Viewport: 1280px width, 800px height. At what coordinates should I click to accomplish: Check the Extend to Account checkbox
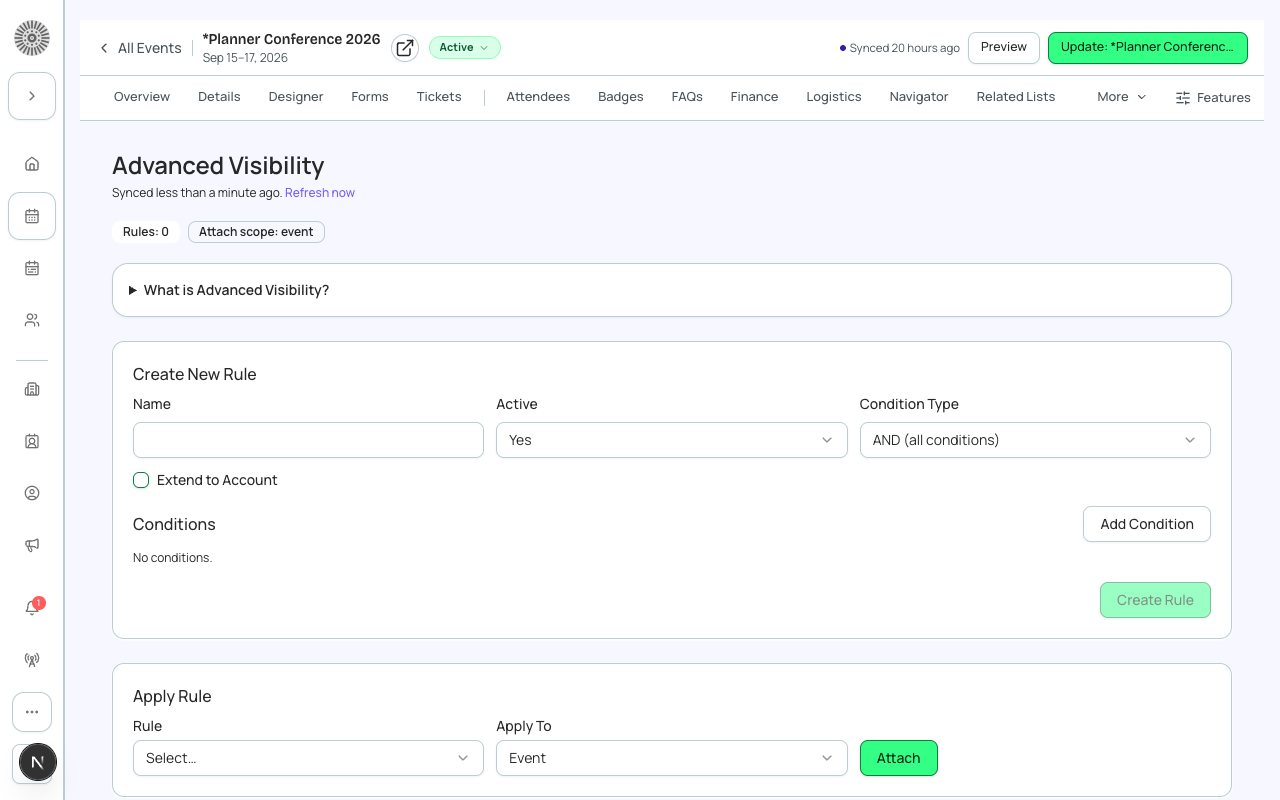click(141, 480)
